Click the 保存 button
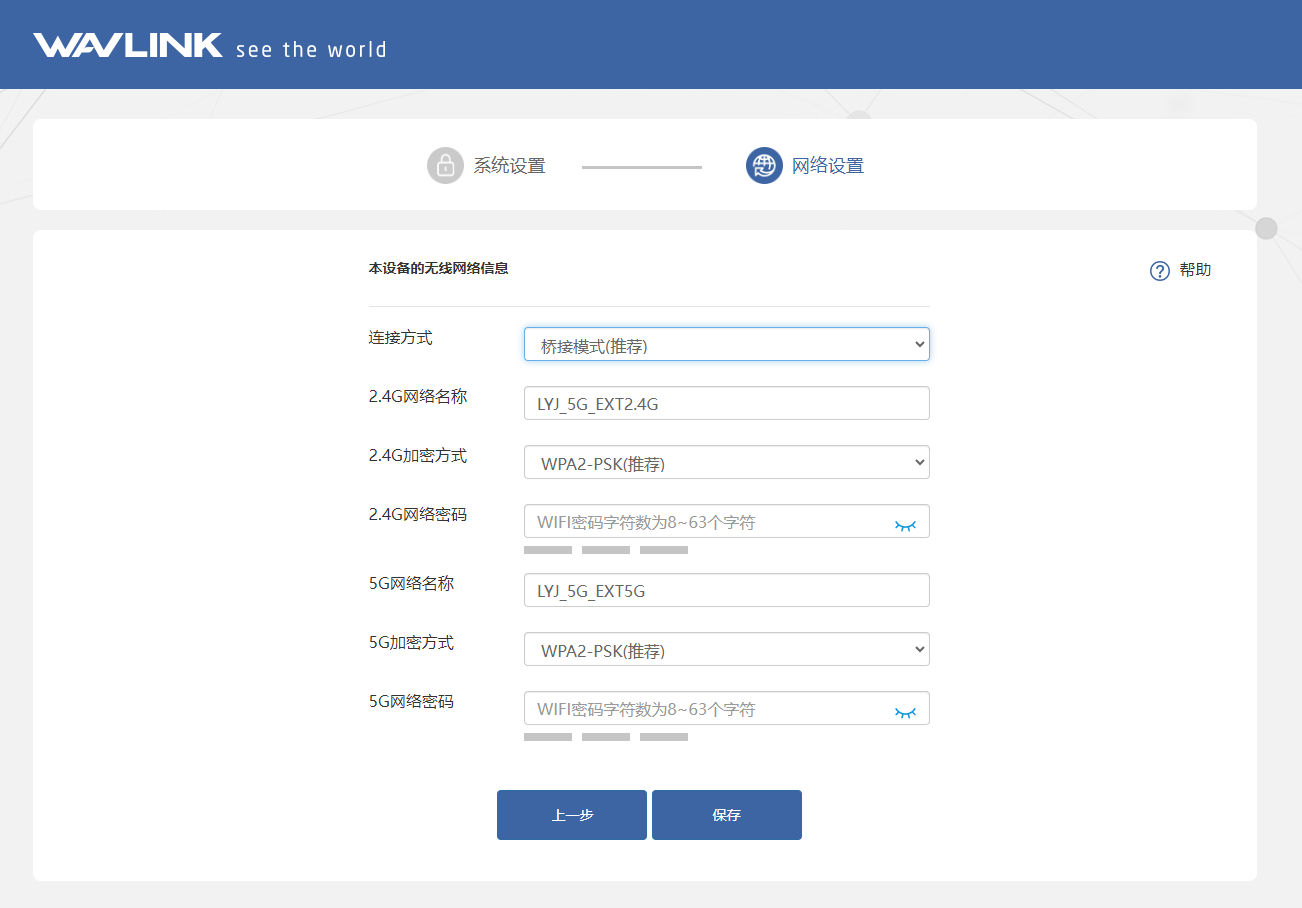The width and height of the screenshot is (1302, 908). point(726,815)
